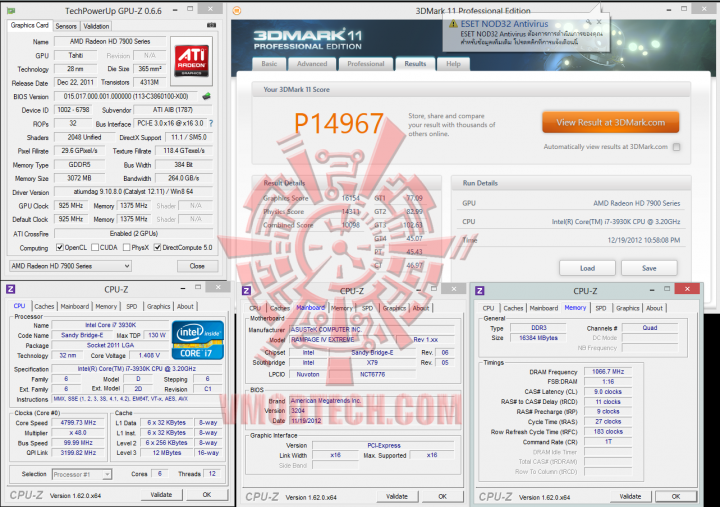Open Caches tab in CPU-Z Memory window
Screen dimensions: 720x507
(513, 308)
